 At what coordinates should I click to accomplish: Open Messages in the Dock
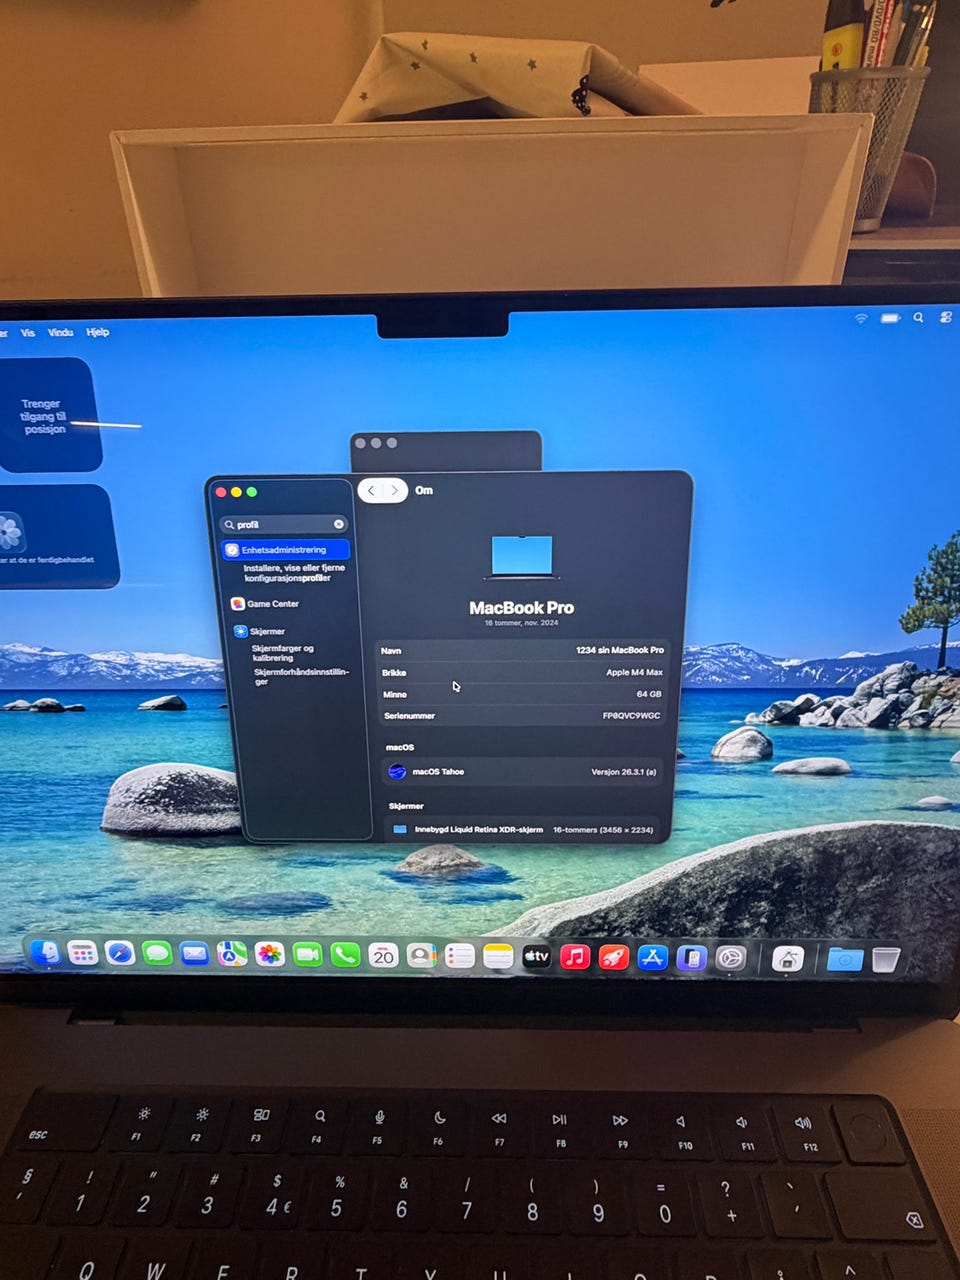[157, 954]
